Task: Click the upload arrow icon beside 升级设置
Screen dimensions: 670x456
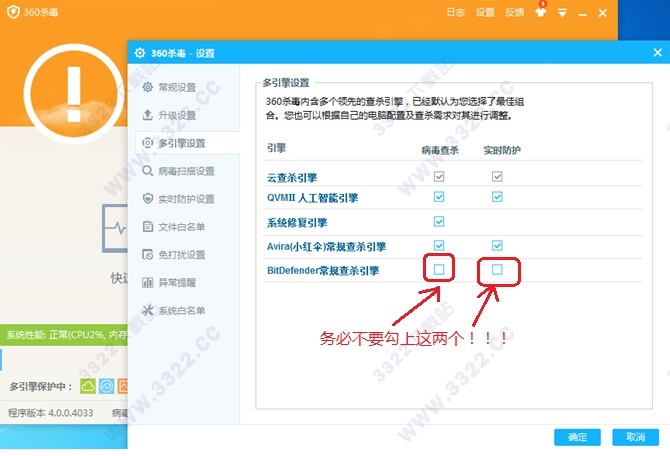Action: pyautogui.click(x=147, y=115)
